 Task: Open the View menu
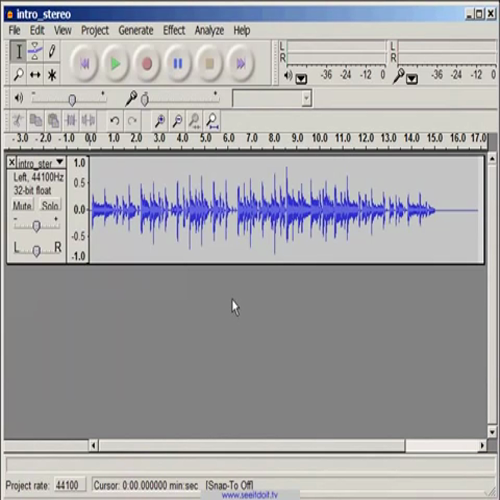coord(63,31)
